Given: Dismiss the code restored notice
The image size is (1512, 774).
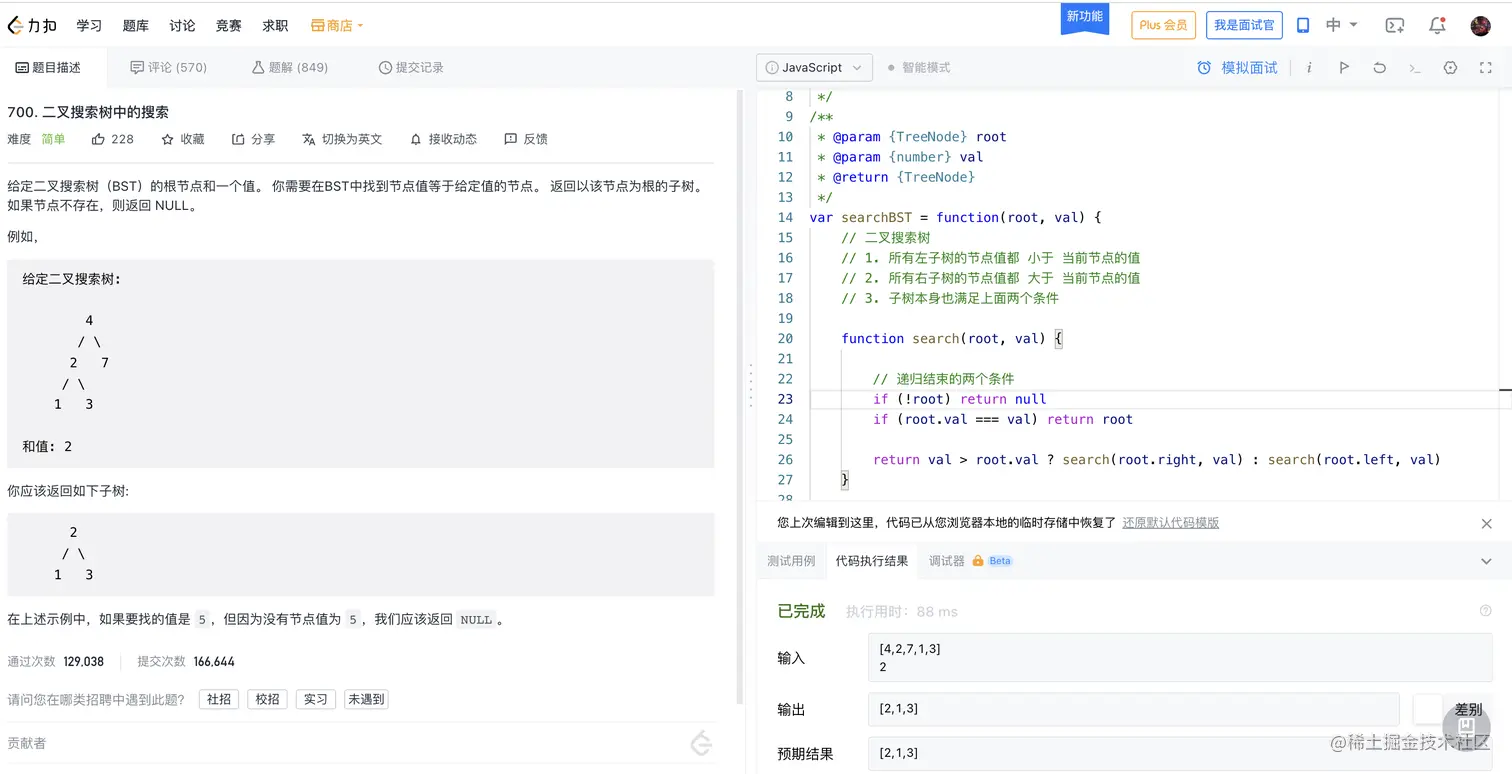Looking at the screenshot, I should (x=1486, y=523).
